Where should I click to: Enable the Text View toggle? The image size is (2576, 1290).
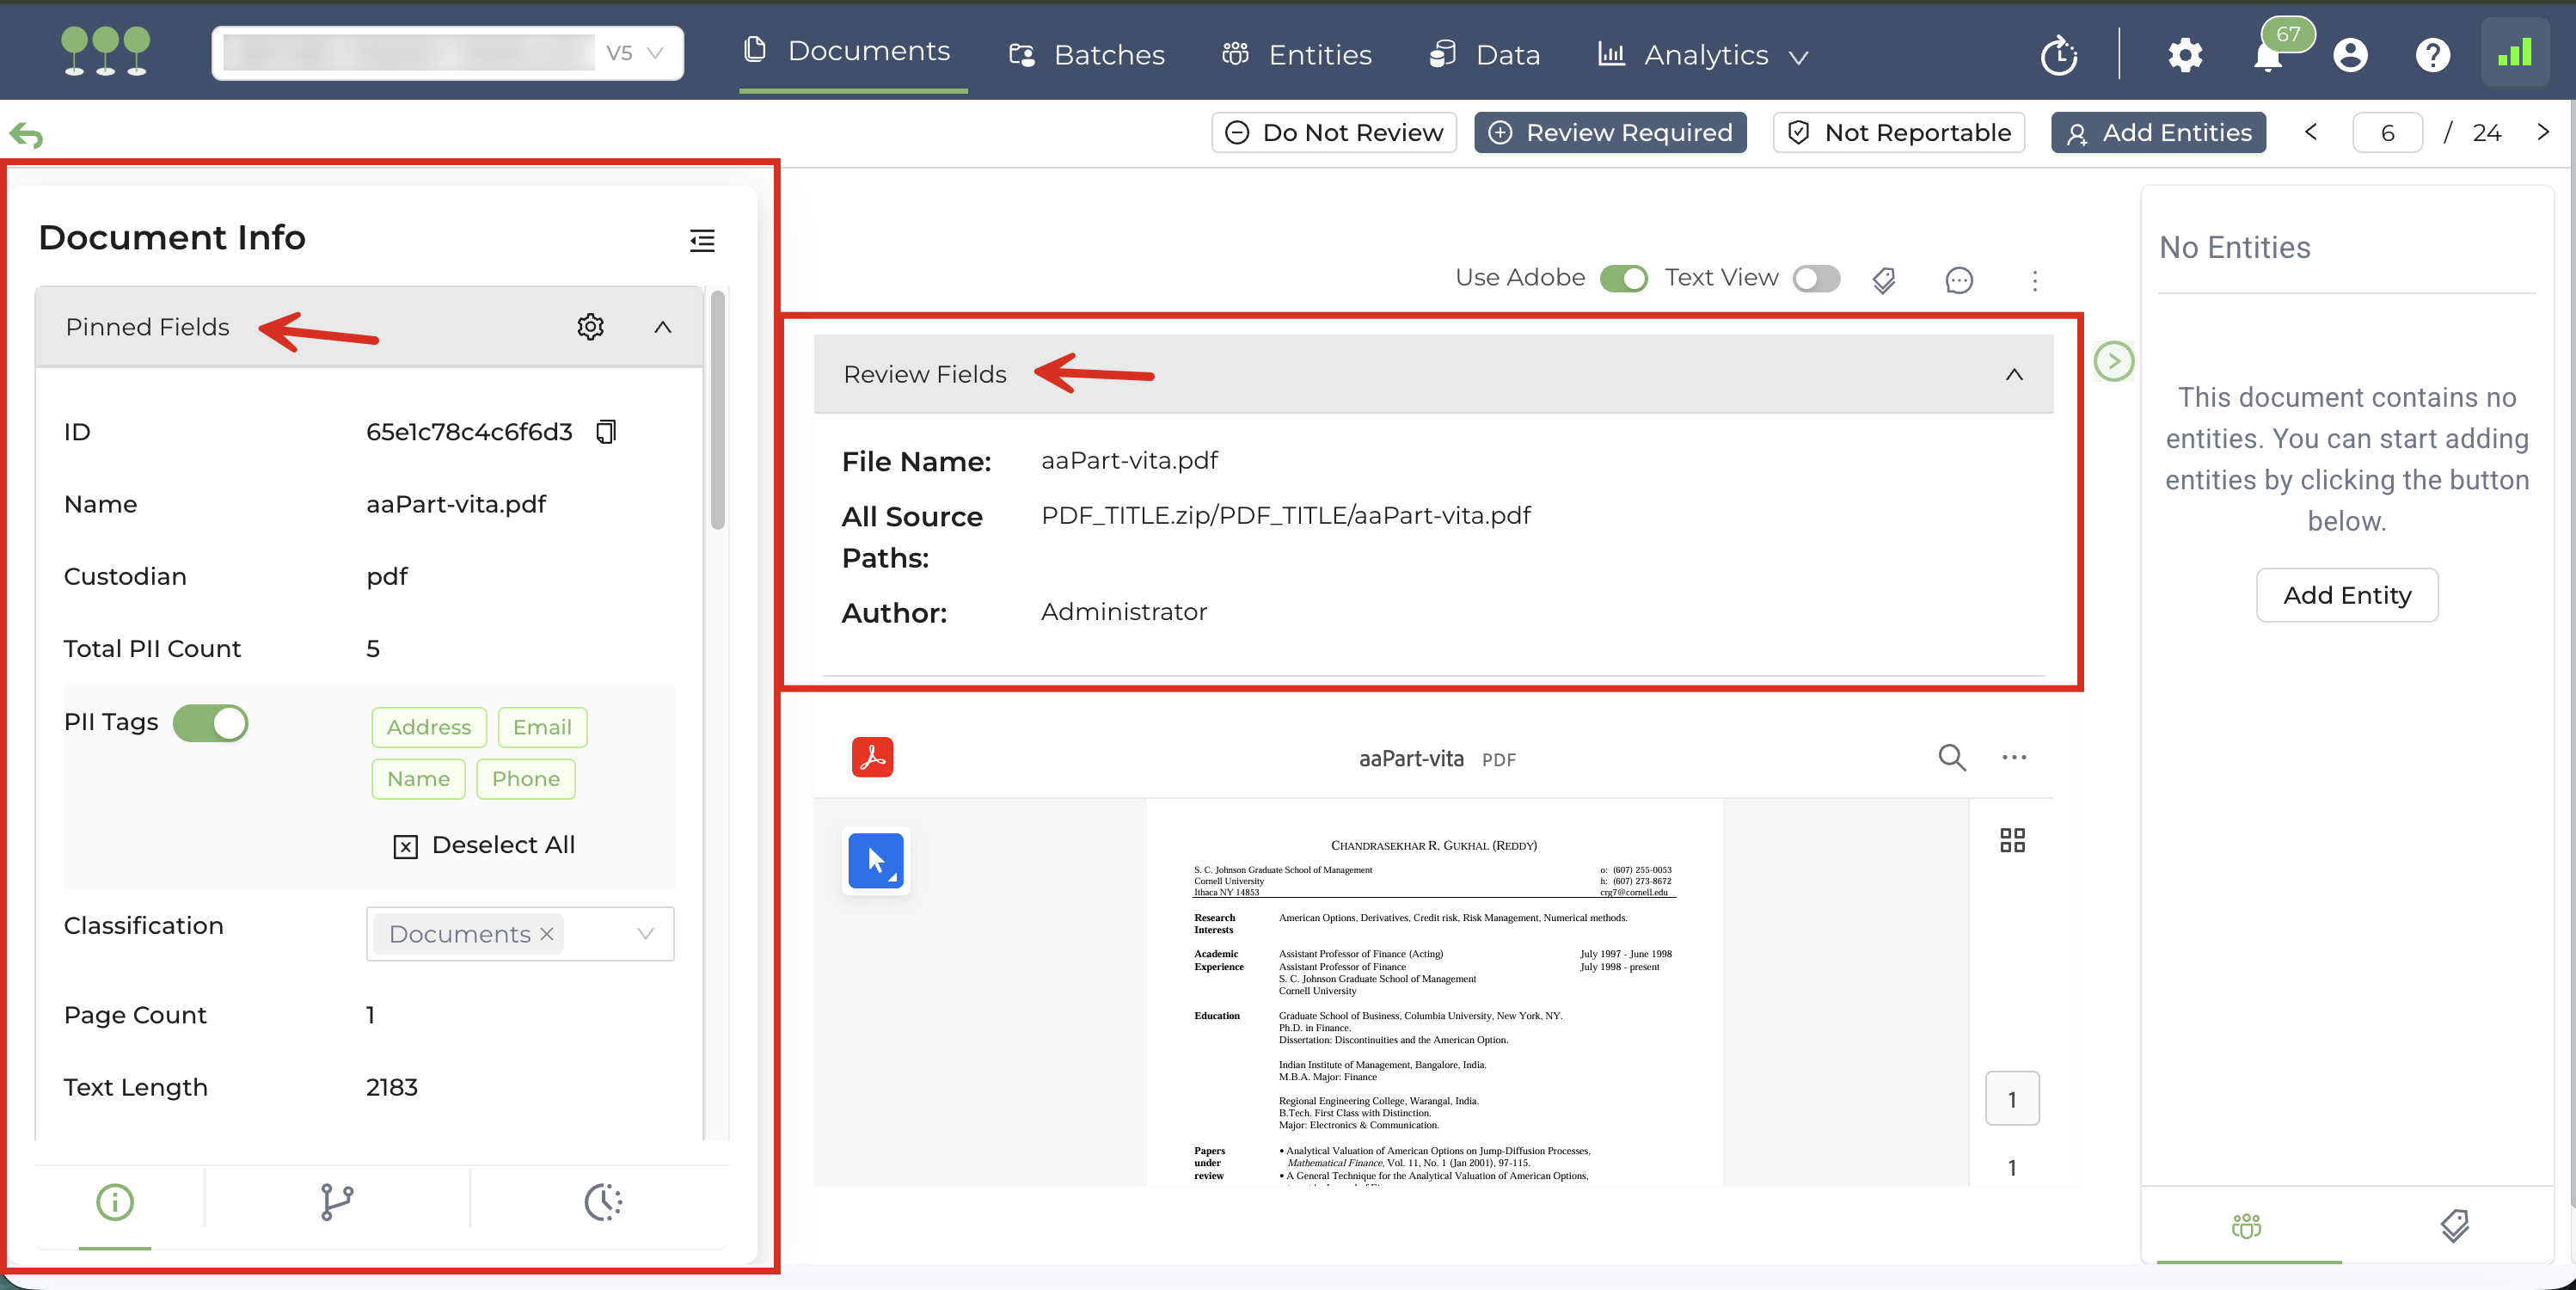point(1816,278)
